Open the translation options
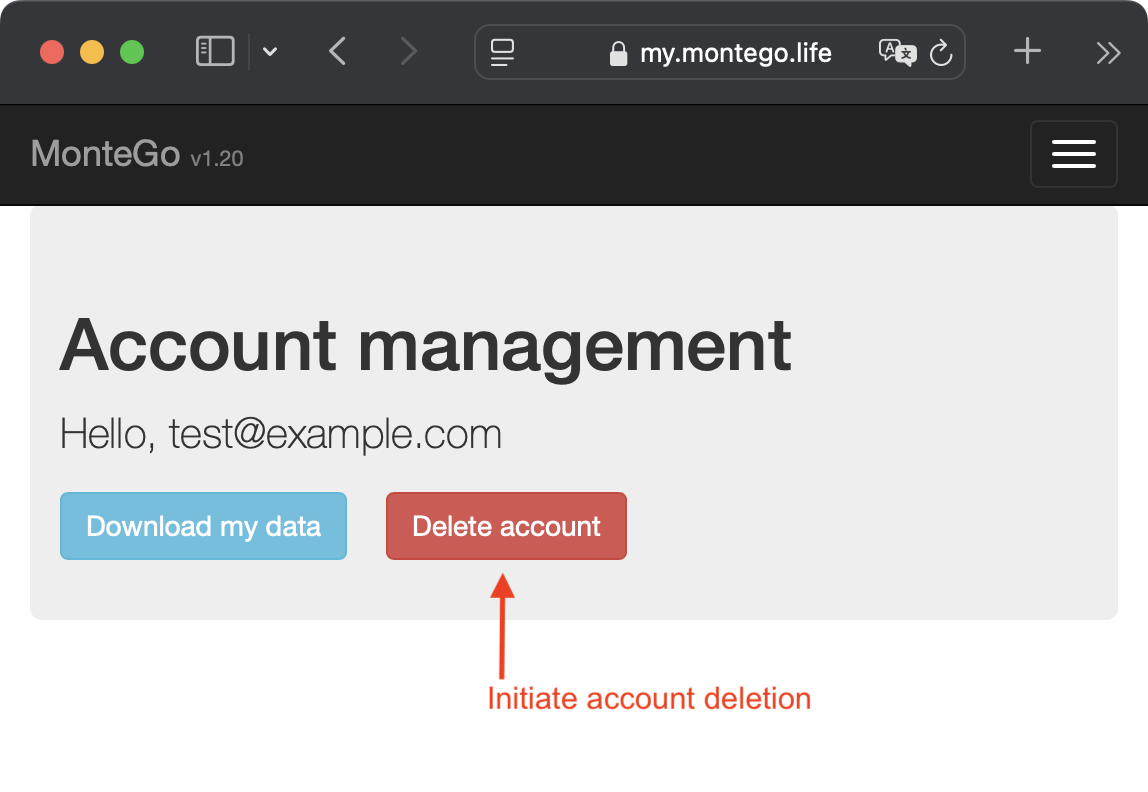 point(898,53)
